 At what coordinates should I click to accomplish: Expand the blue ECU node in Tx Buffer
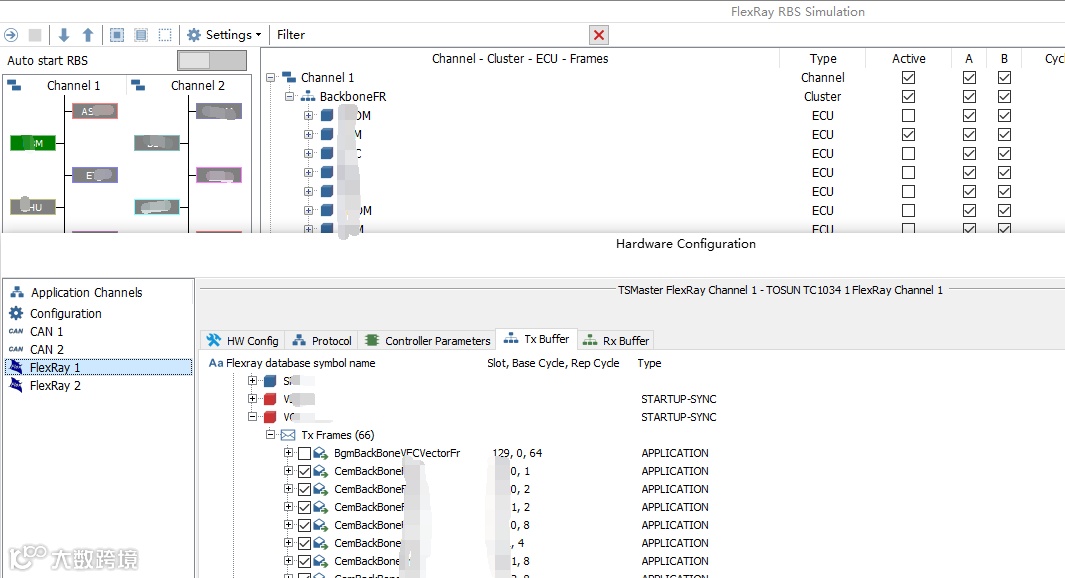253,380
